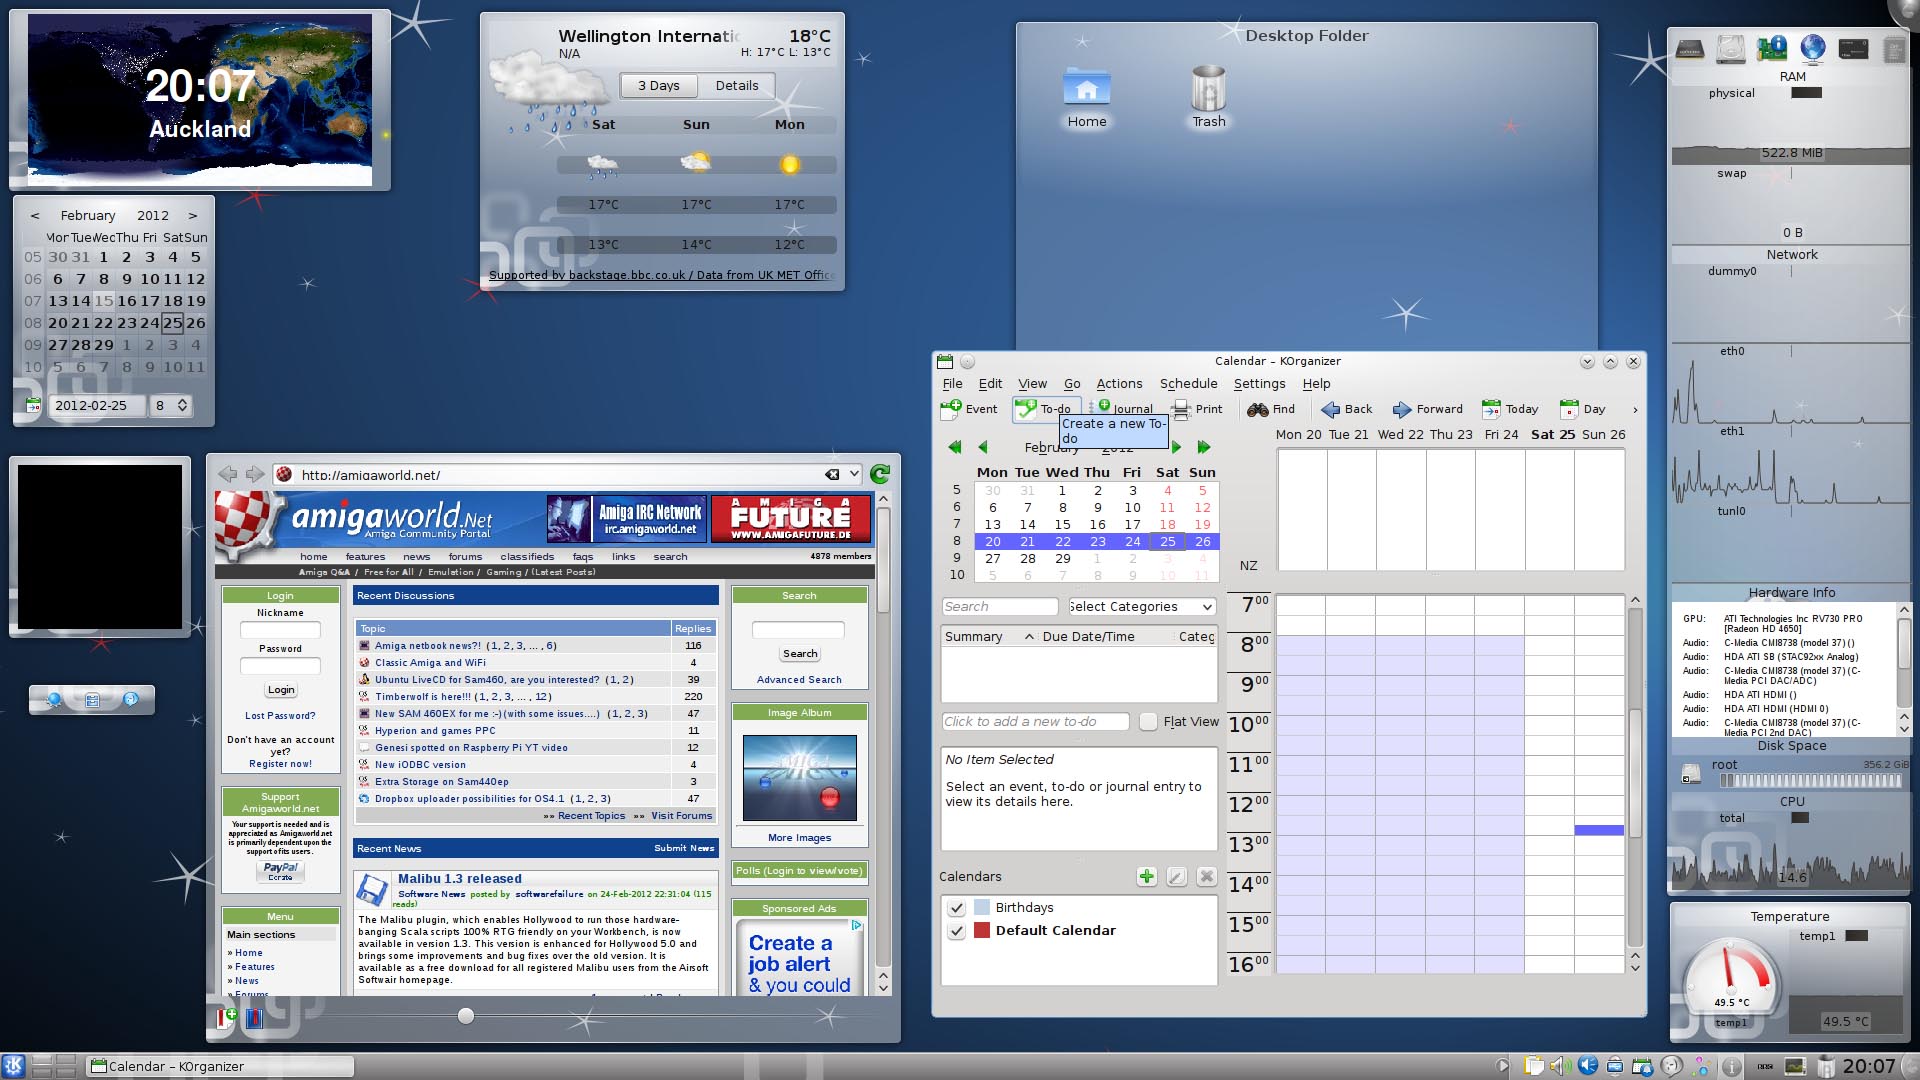This screenshot has width=1920, height=1080.
Task: Jump to next year with double arrow
Action: 1204,447
